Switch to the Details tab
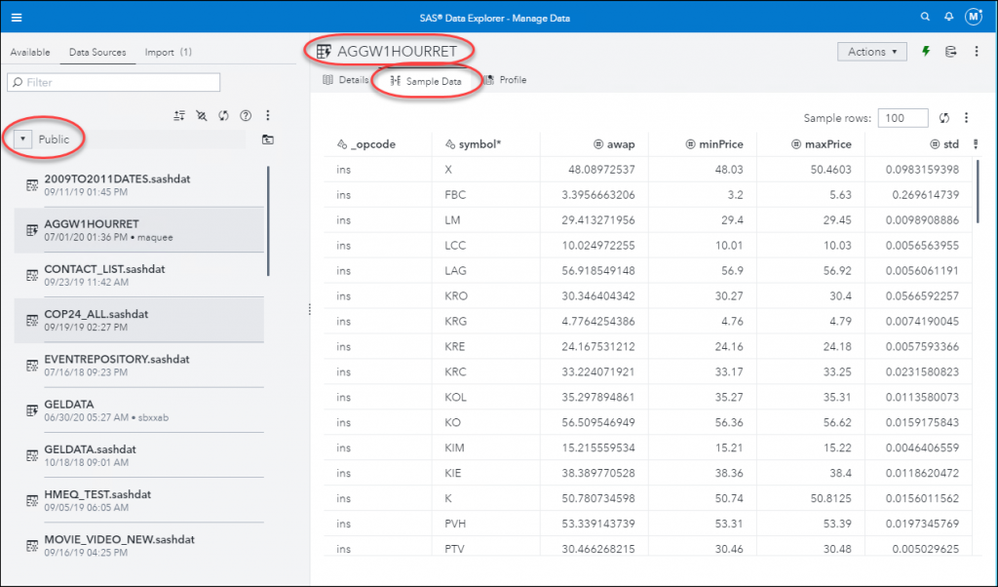Viewport: 998px width, 587px height. [x=346, y=80]
